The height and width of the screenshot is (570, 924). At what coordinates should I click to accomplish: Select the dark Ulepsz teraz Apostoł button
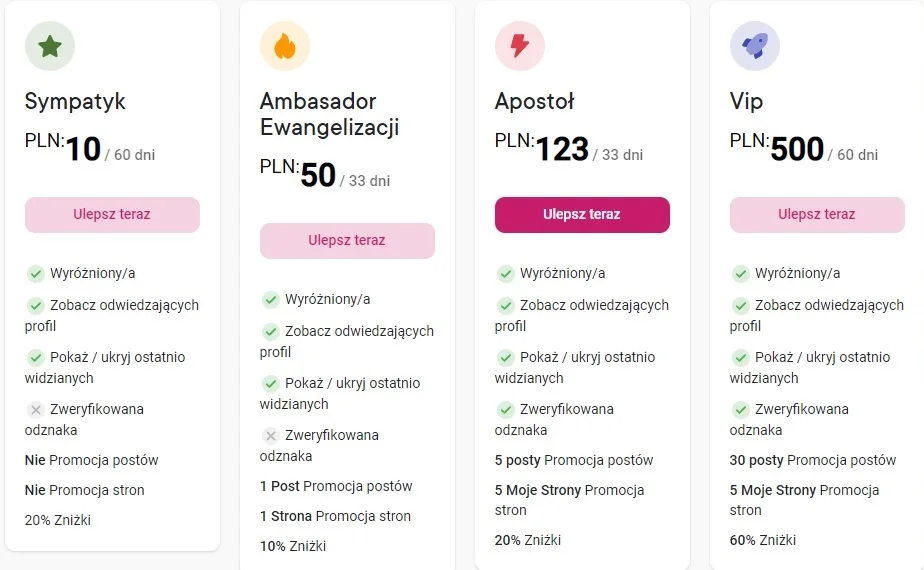582,215
